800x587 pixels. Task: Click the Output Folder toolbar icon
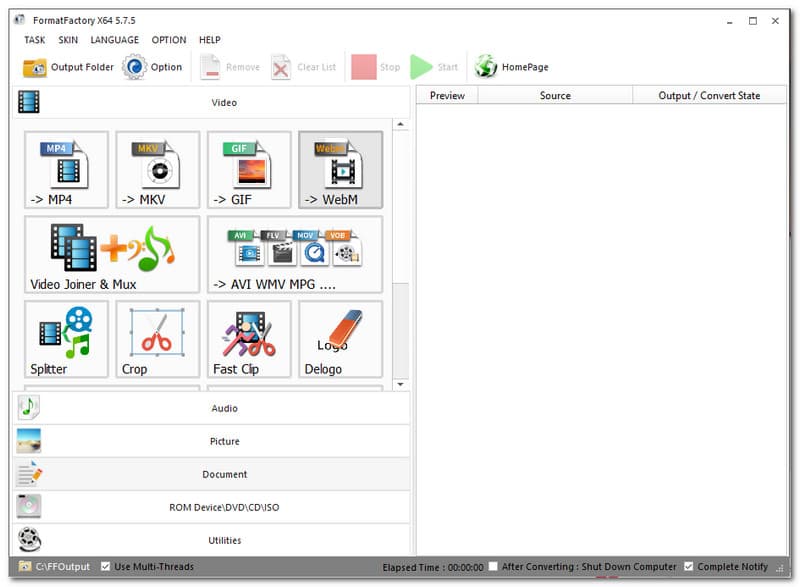click(34, 67)
